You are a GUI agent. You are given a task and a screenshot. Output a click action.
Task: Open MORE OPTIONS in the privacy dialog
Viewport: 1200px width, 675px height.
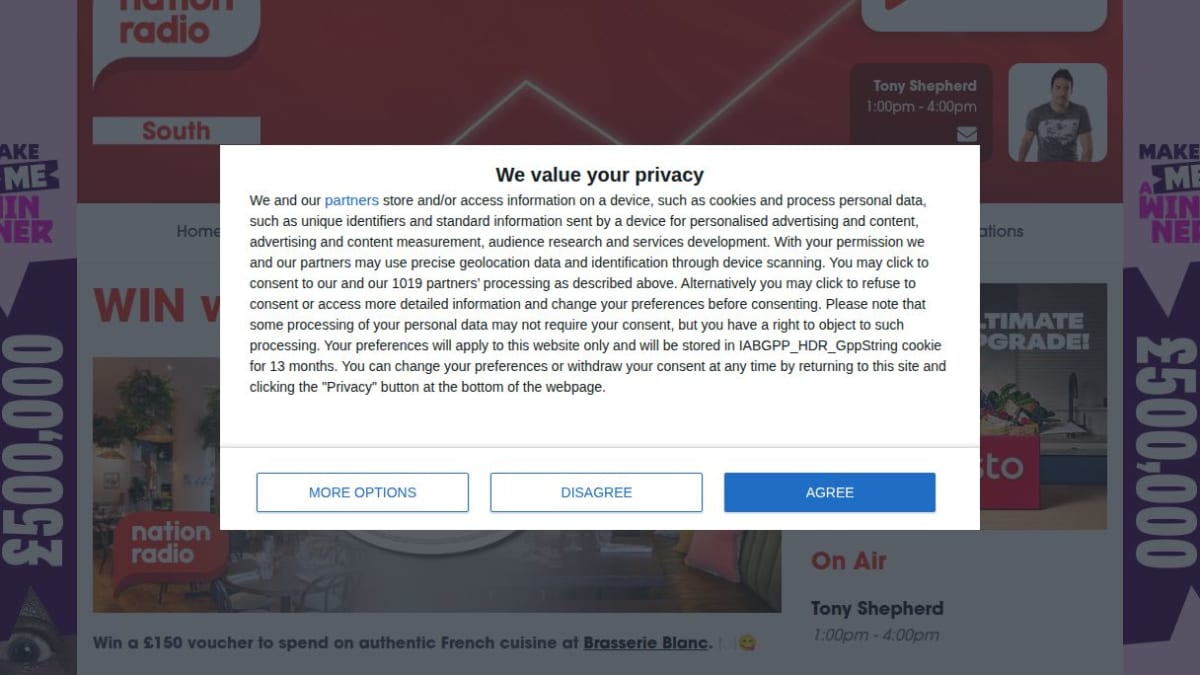(362, 492)
